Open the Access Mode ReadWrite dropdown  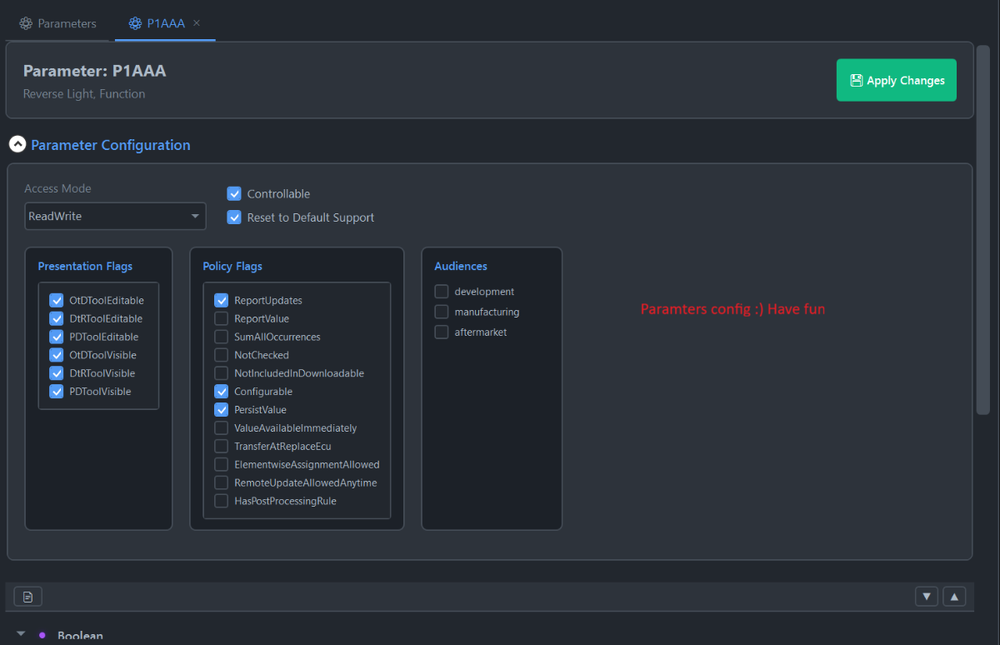pos(114,216)
